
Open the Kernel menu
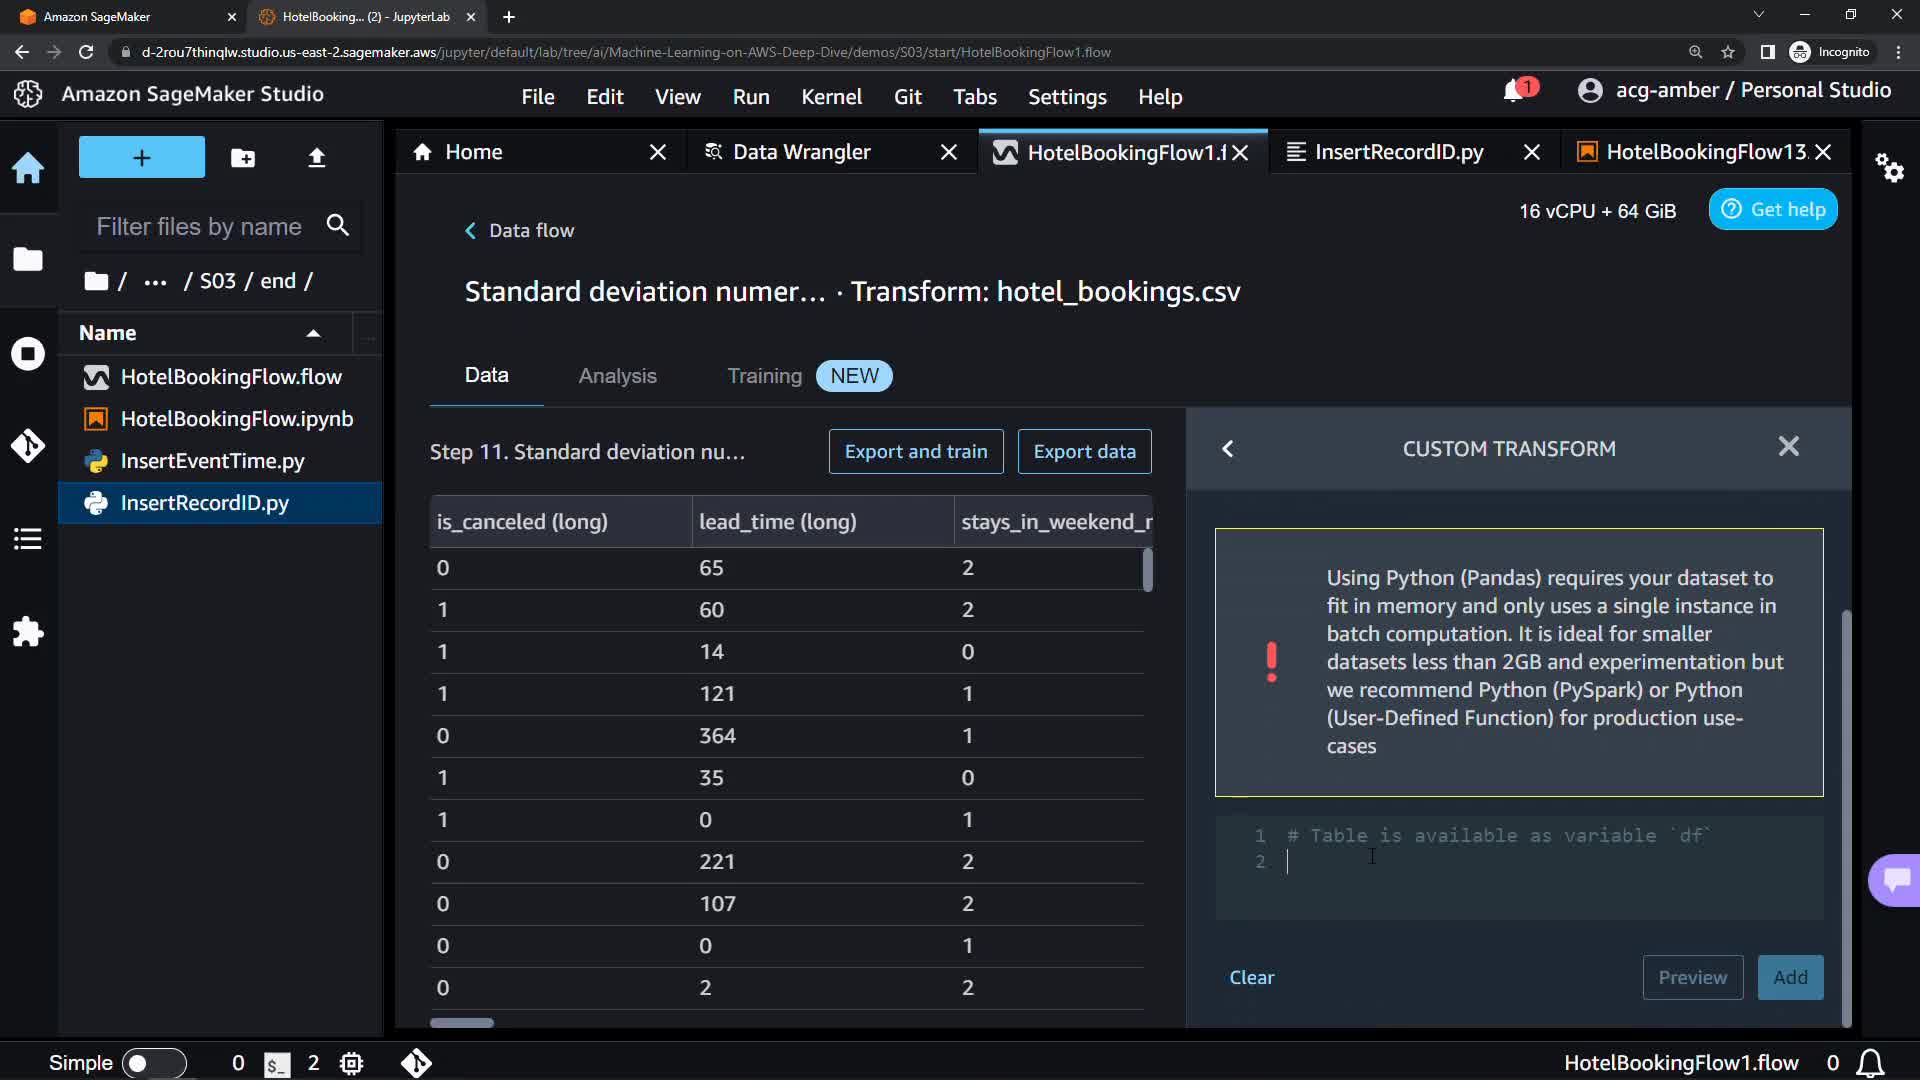click(x=830, y=97)
